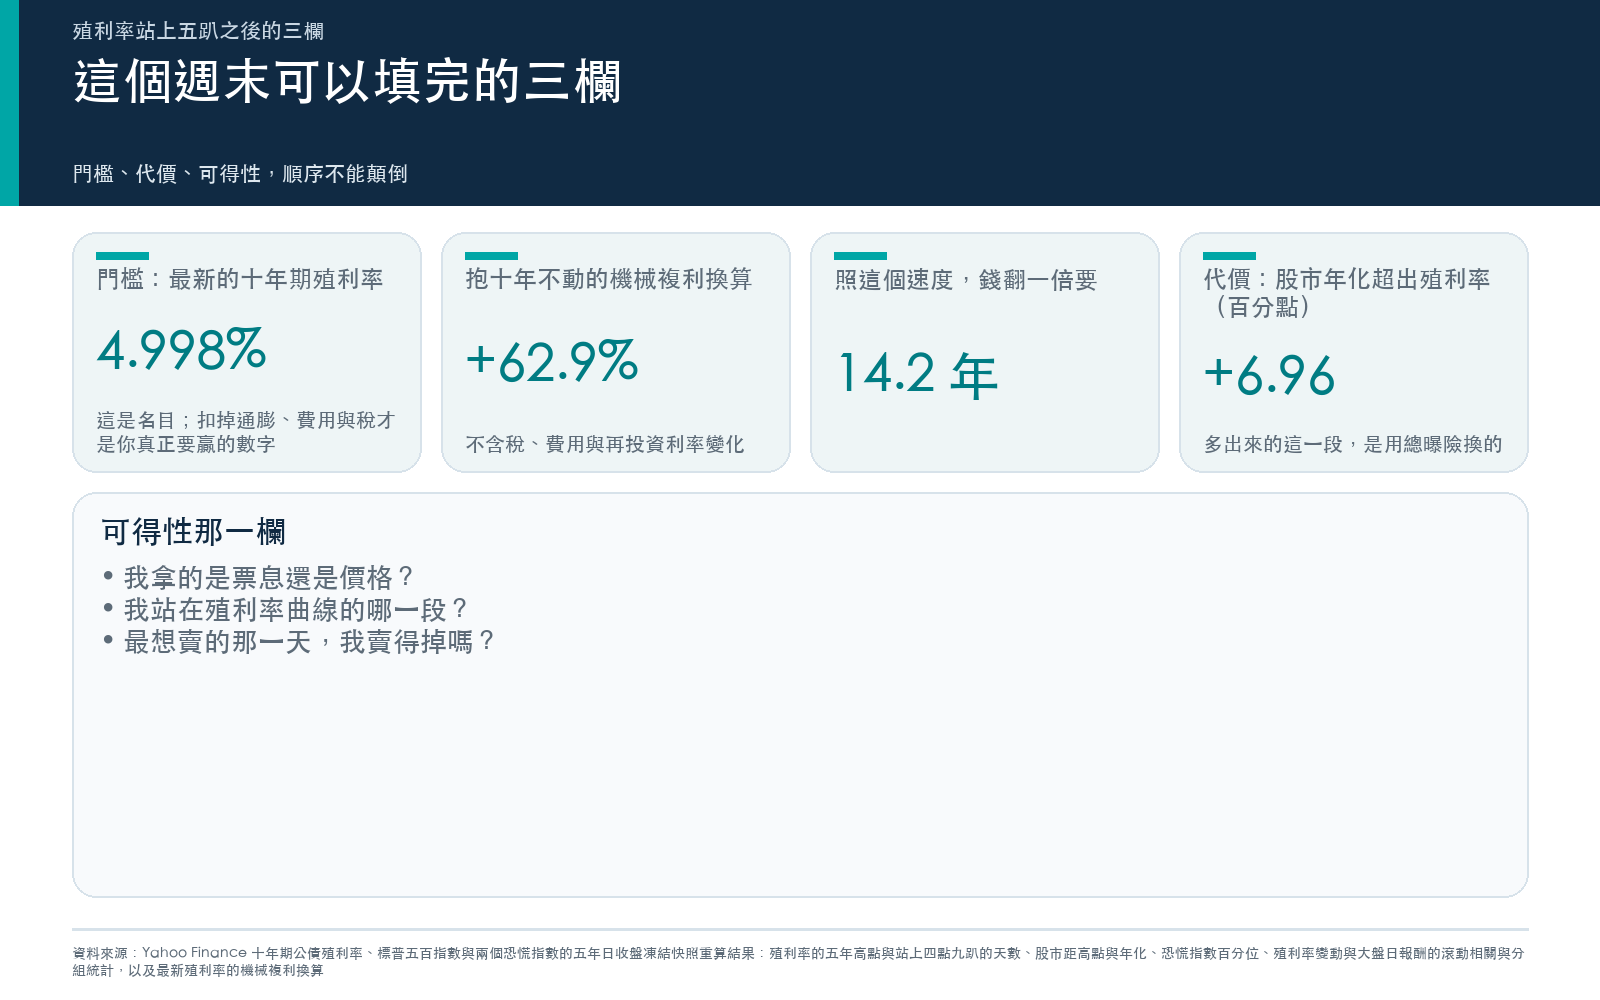The width and height of the screenshot is (1600, 1000).
Task: Click the +6.96 figure
Action: click(1269, 376)
